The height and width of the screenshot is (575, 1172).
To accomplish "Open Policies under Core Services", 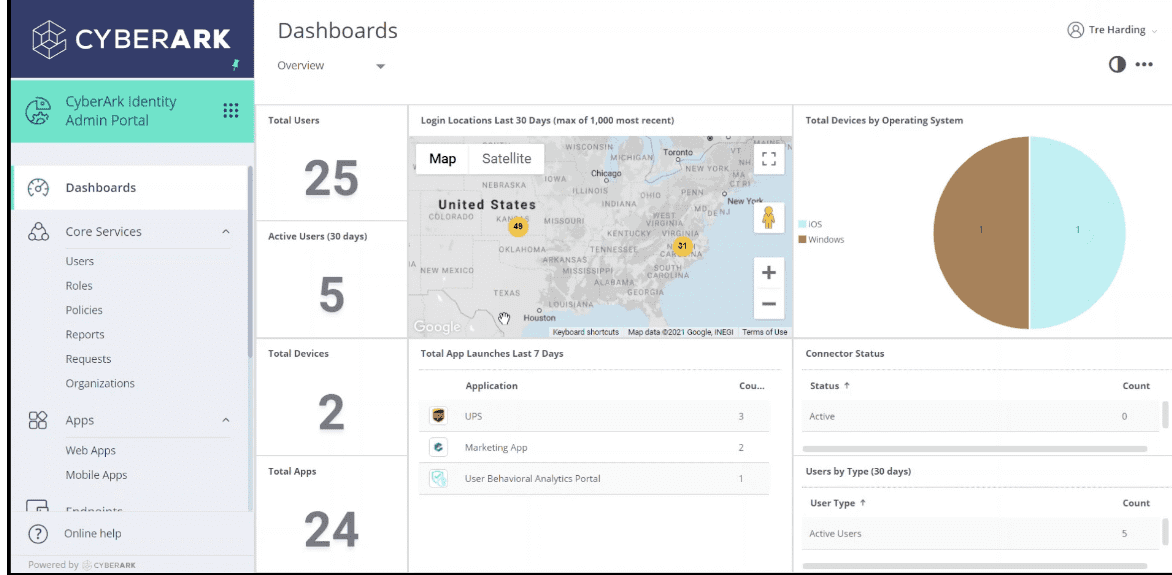I will (x=84, y=310).
